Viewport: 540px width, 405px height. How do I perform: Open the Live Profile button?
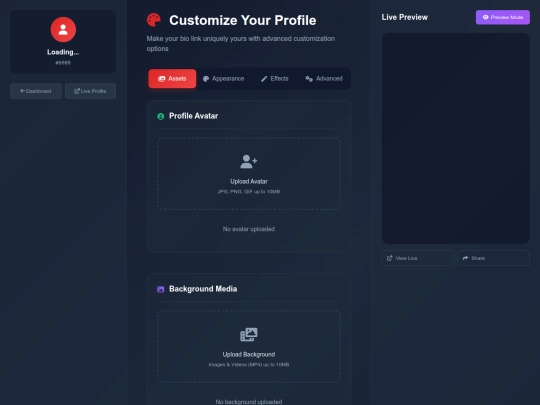90,91
